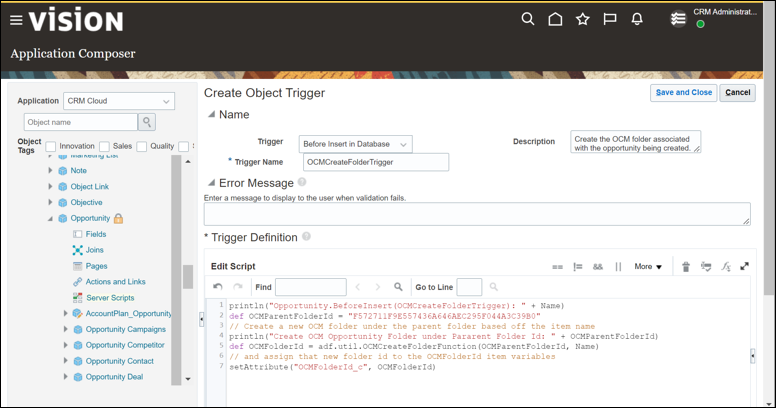Click the undo arrow in script editor

pyautogui.click(x=218, y=287)
